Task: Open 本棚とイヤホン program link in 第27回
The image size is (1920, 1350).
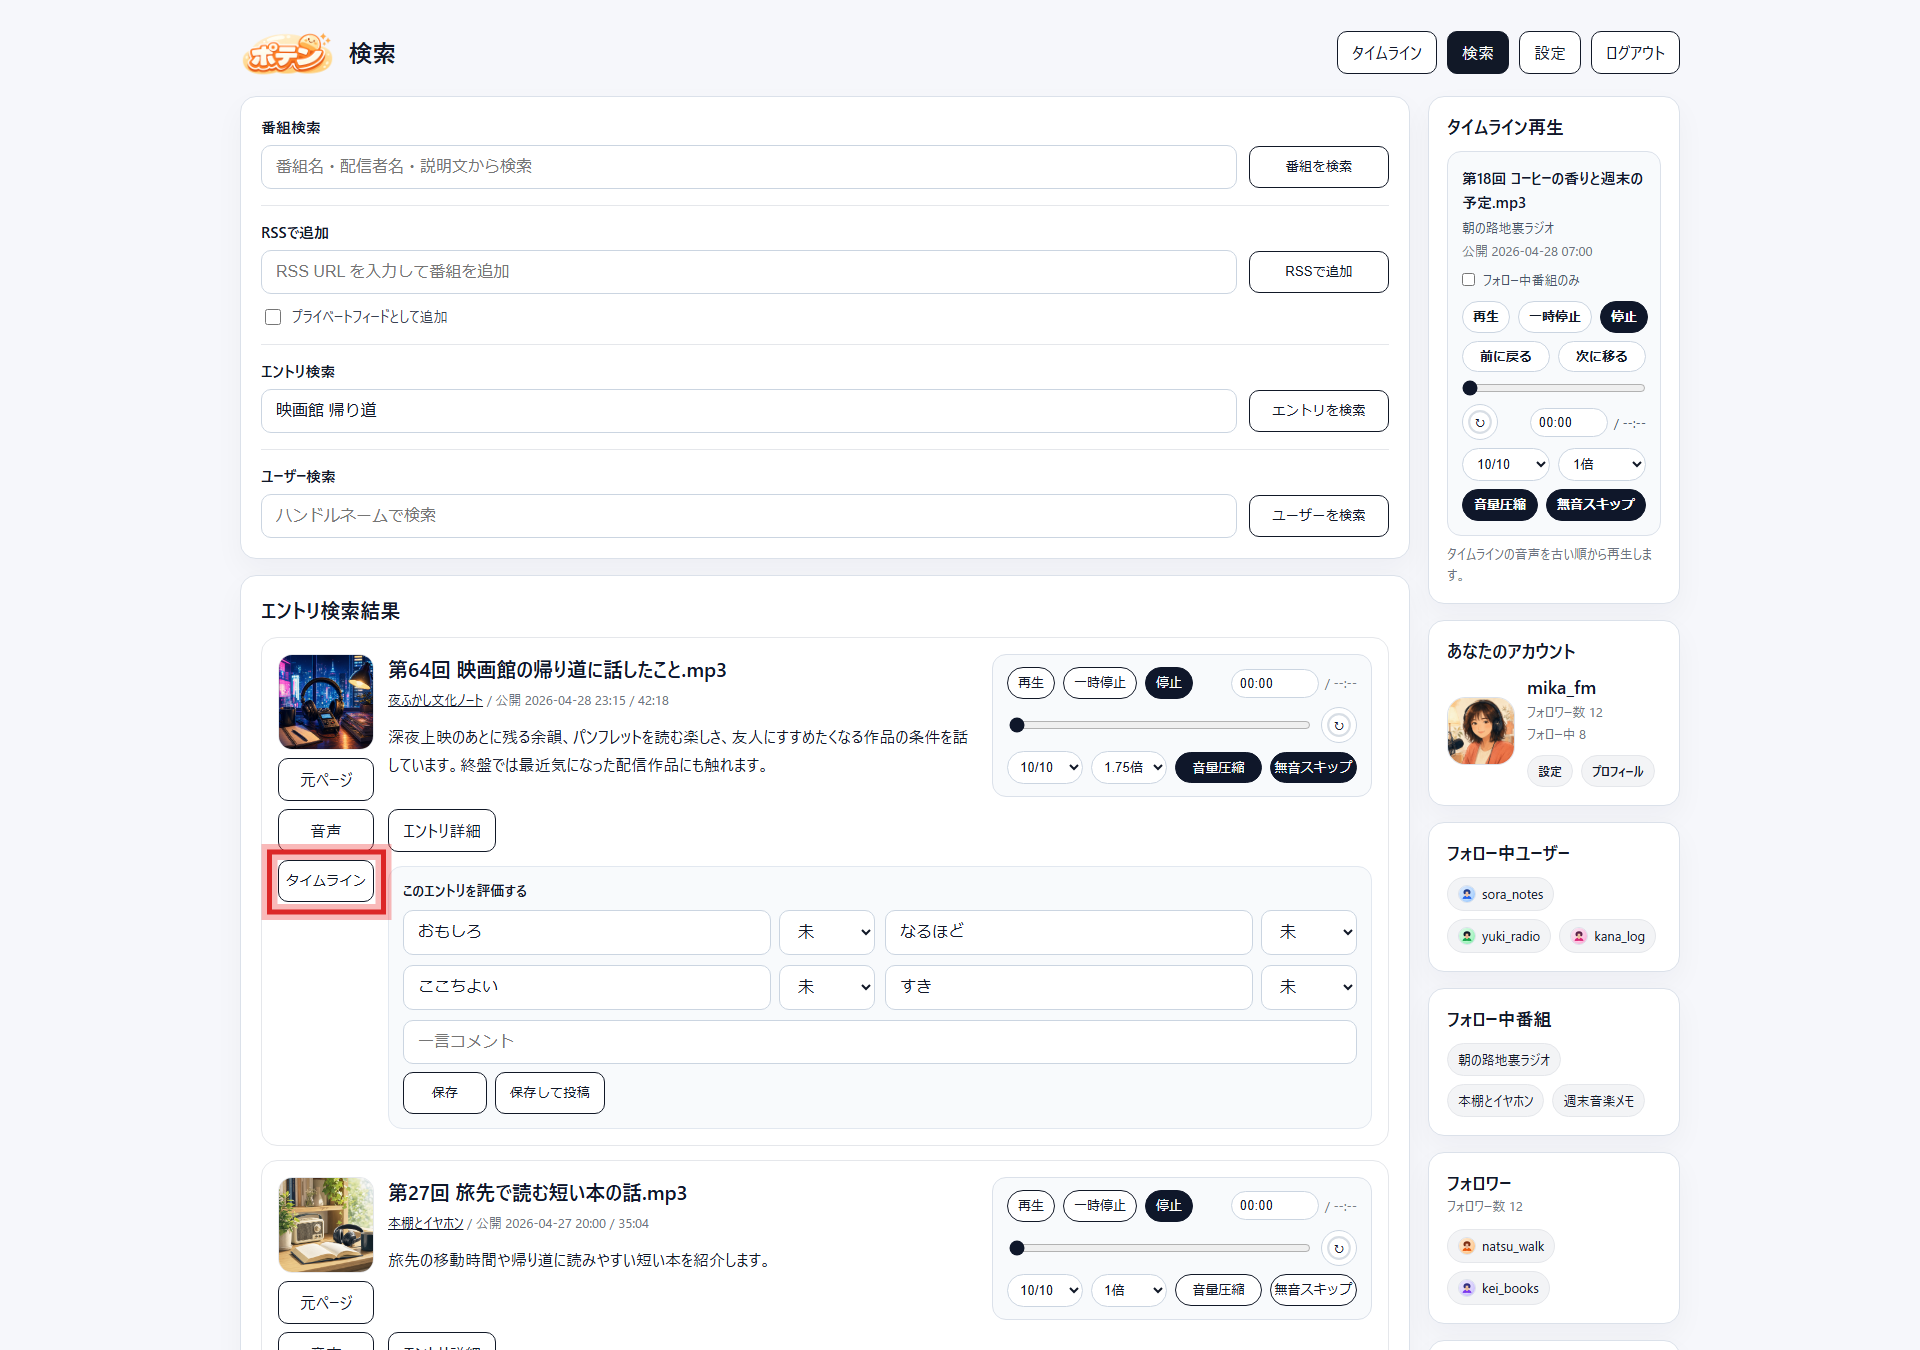Action: click(x=426, y=1224)
